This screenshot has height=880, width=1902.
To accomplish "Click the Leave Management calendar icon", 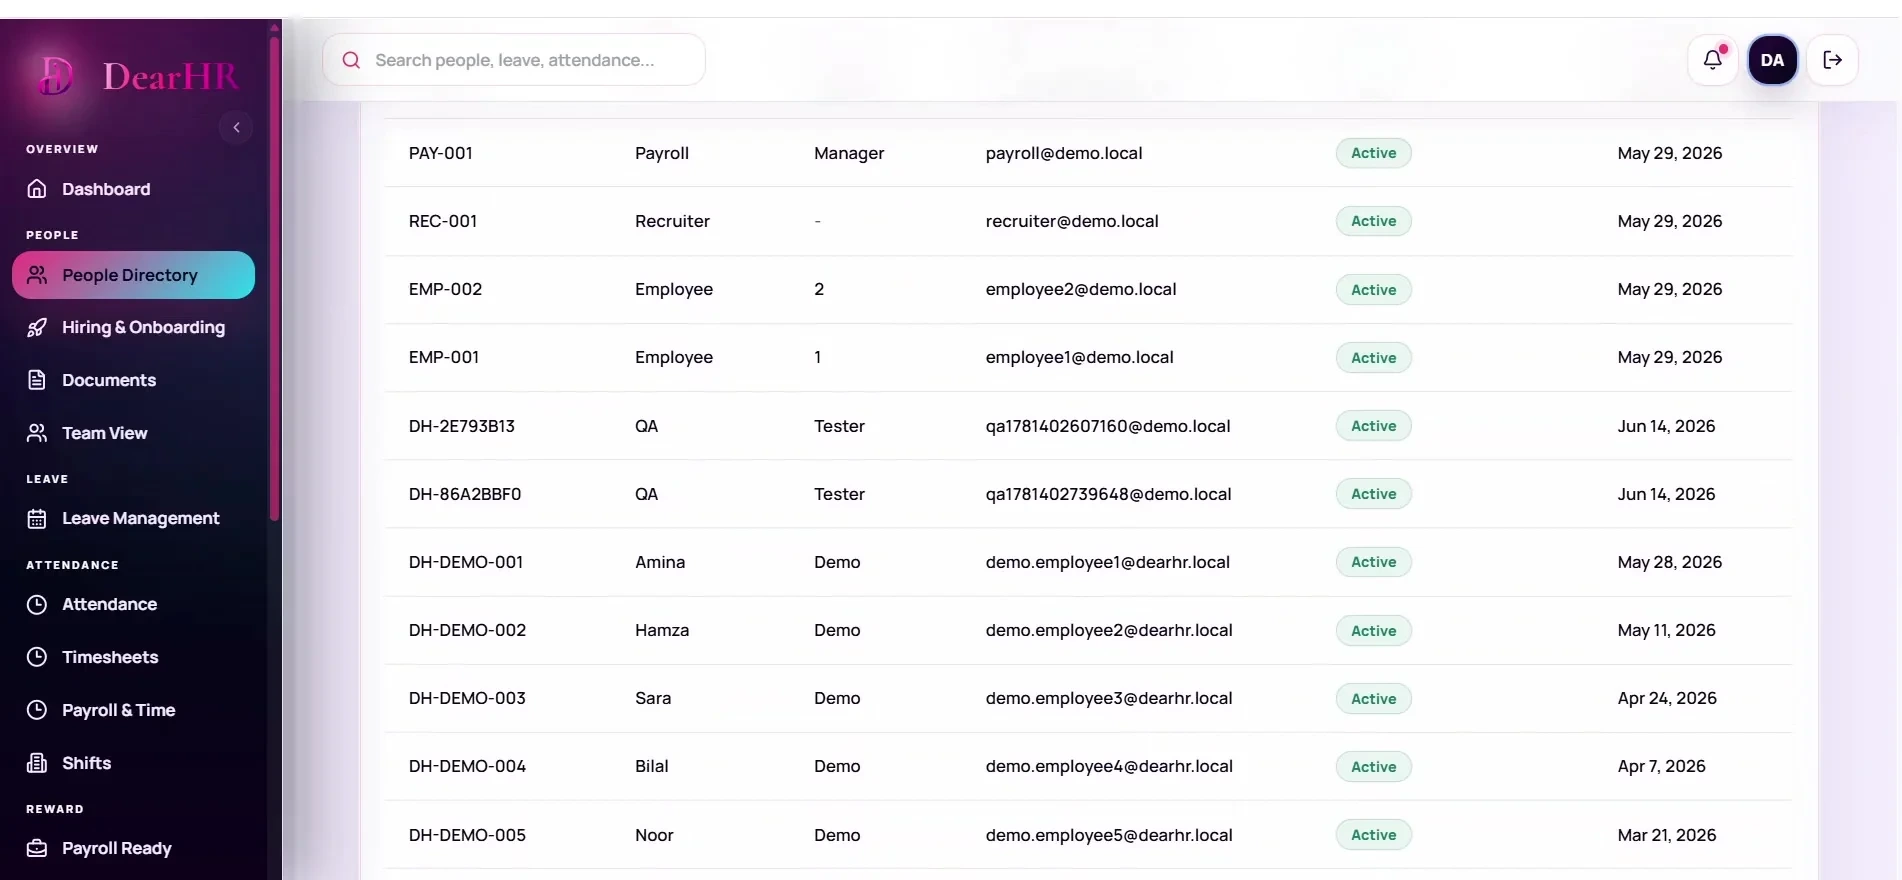I will pos(37,518).
